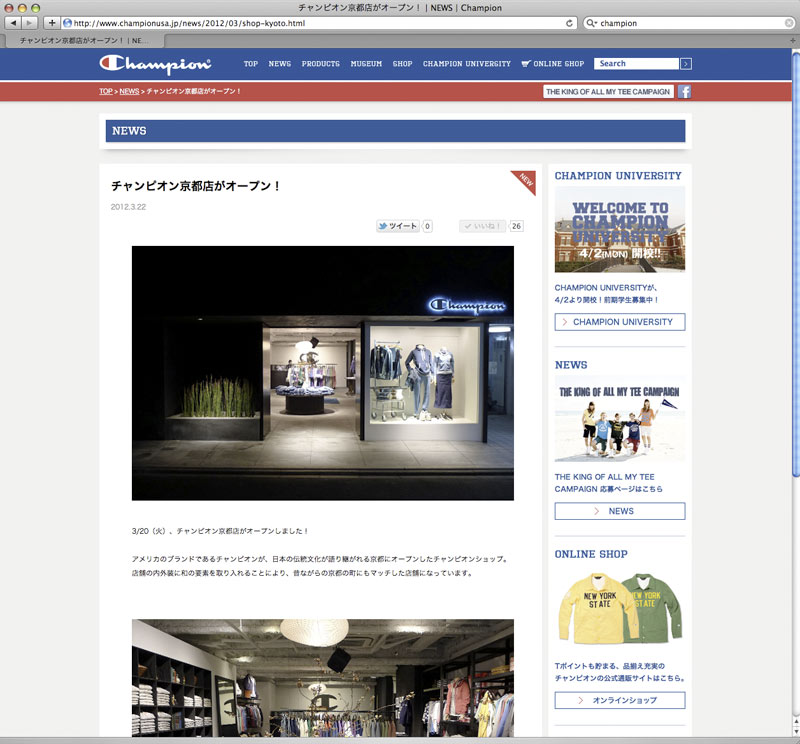Click the Facebook いいね like button

tap(482, 226)
